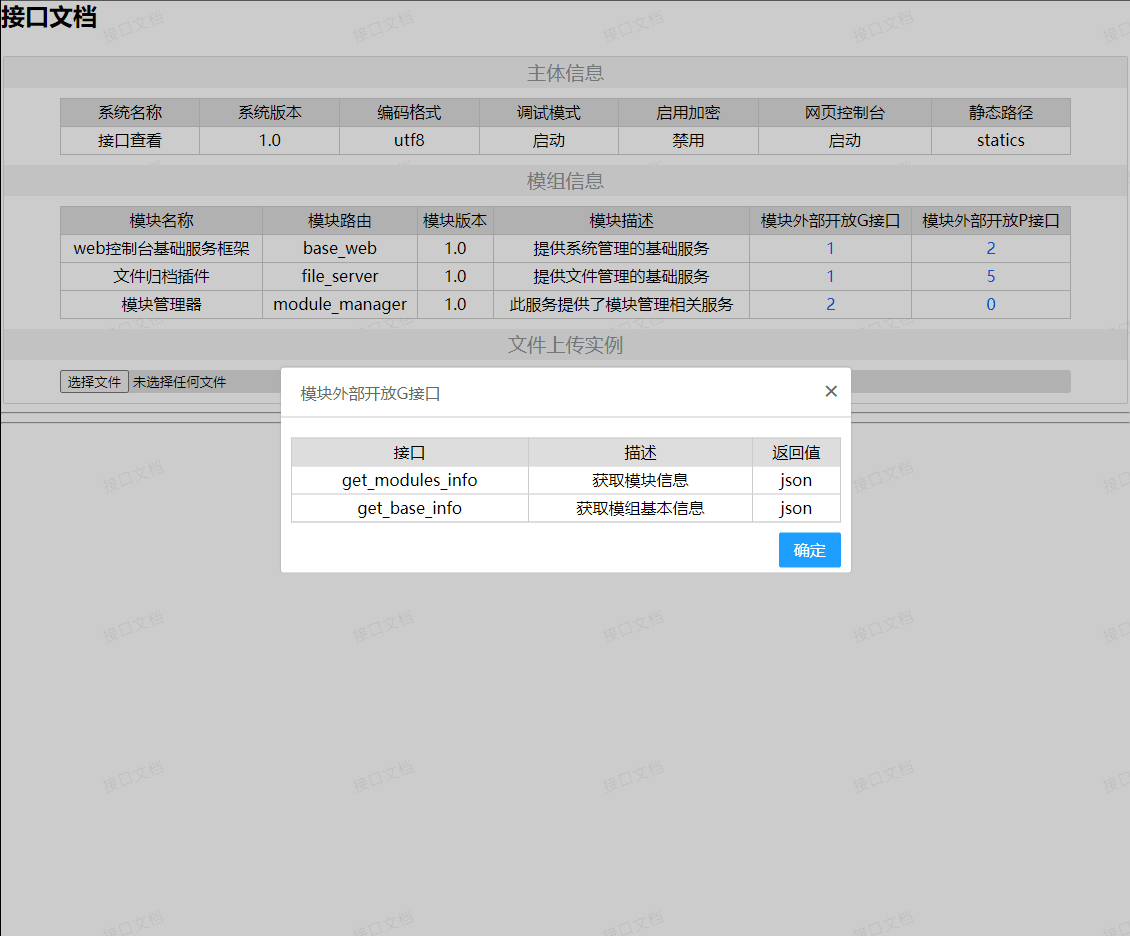Open P接口 count 0 for module_manager row
The width and height of the screenshot is (1130, 936).
(991, 305)
